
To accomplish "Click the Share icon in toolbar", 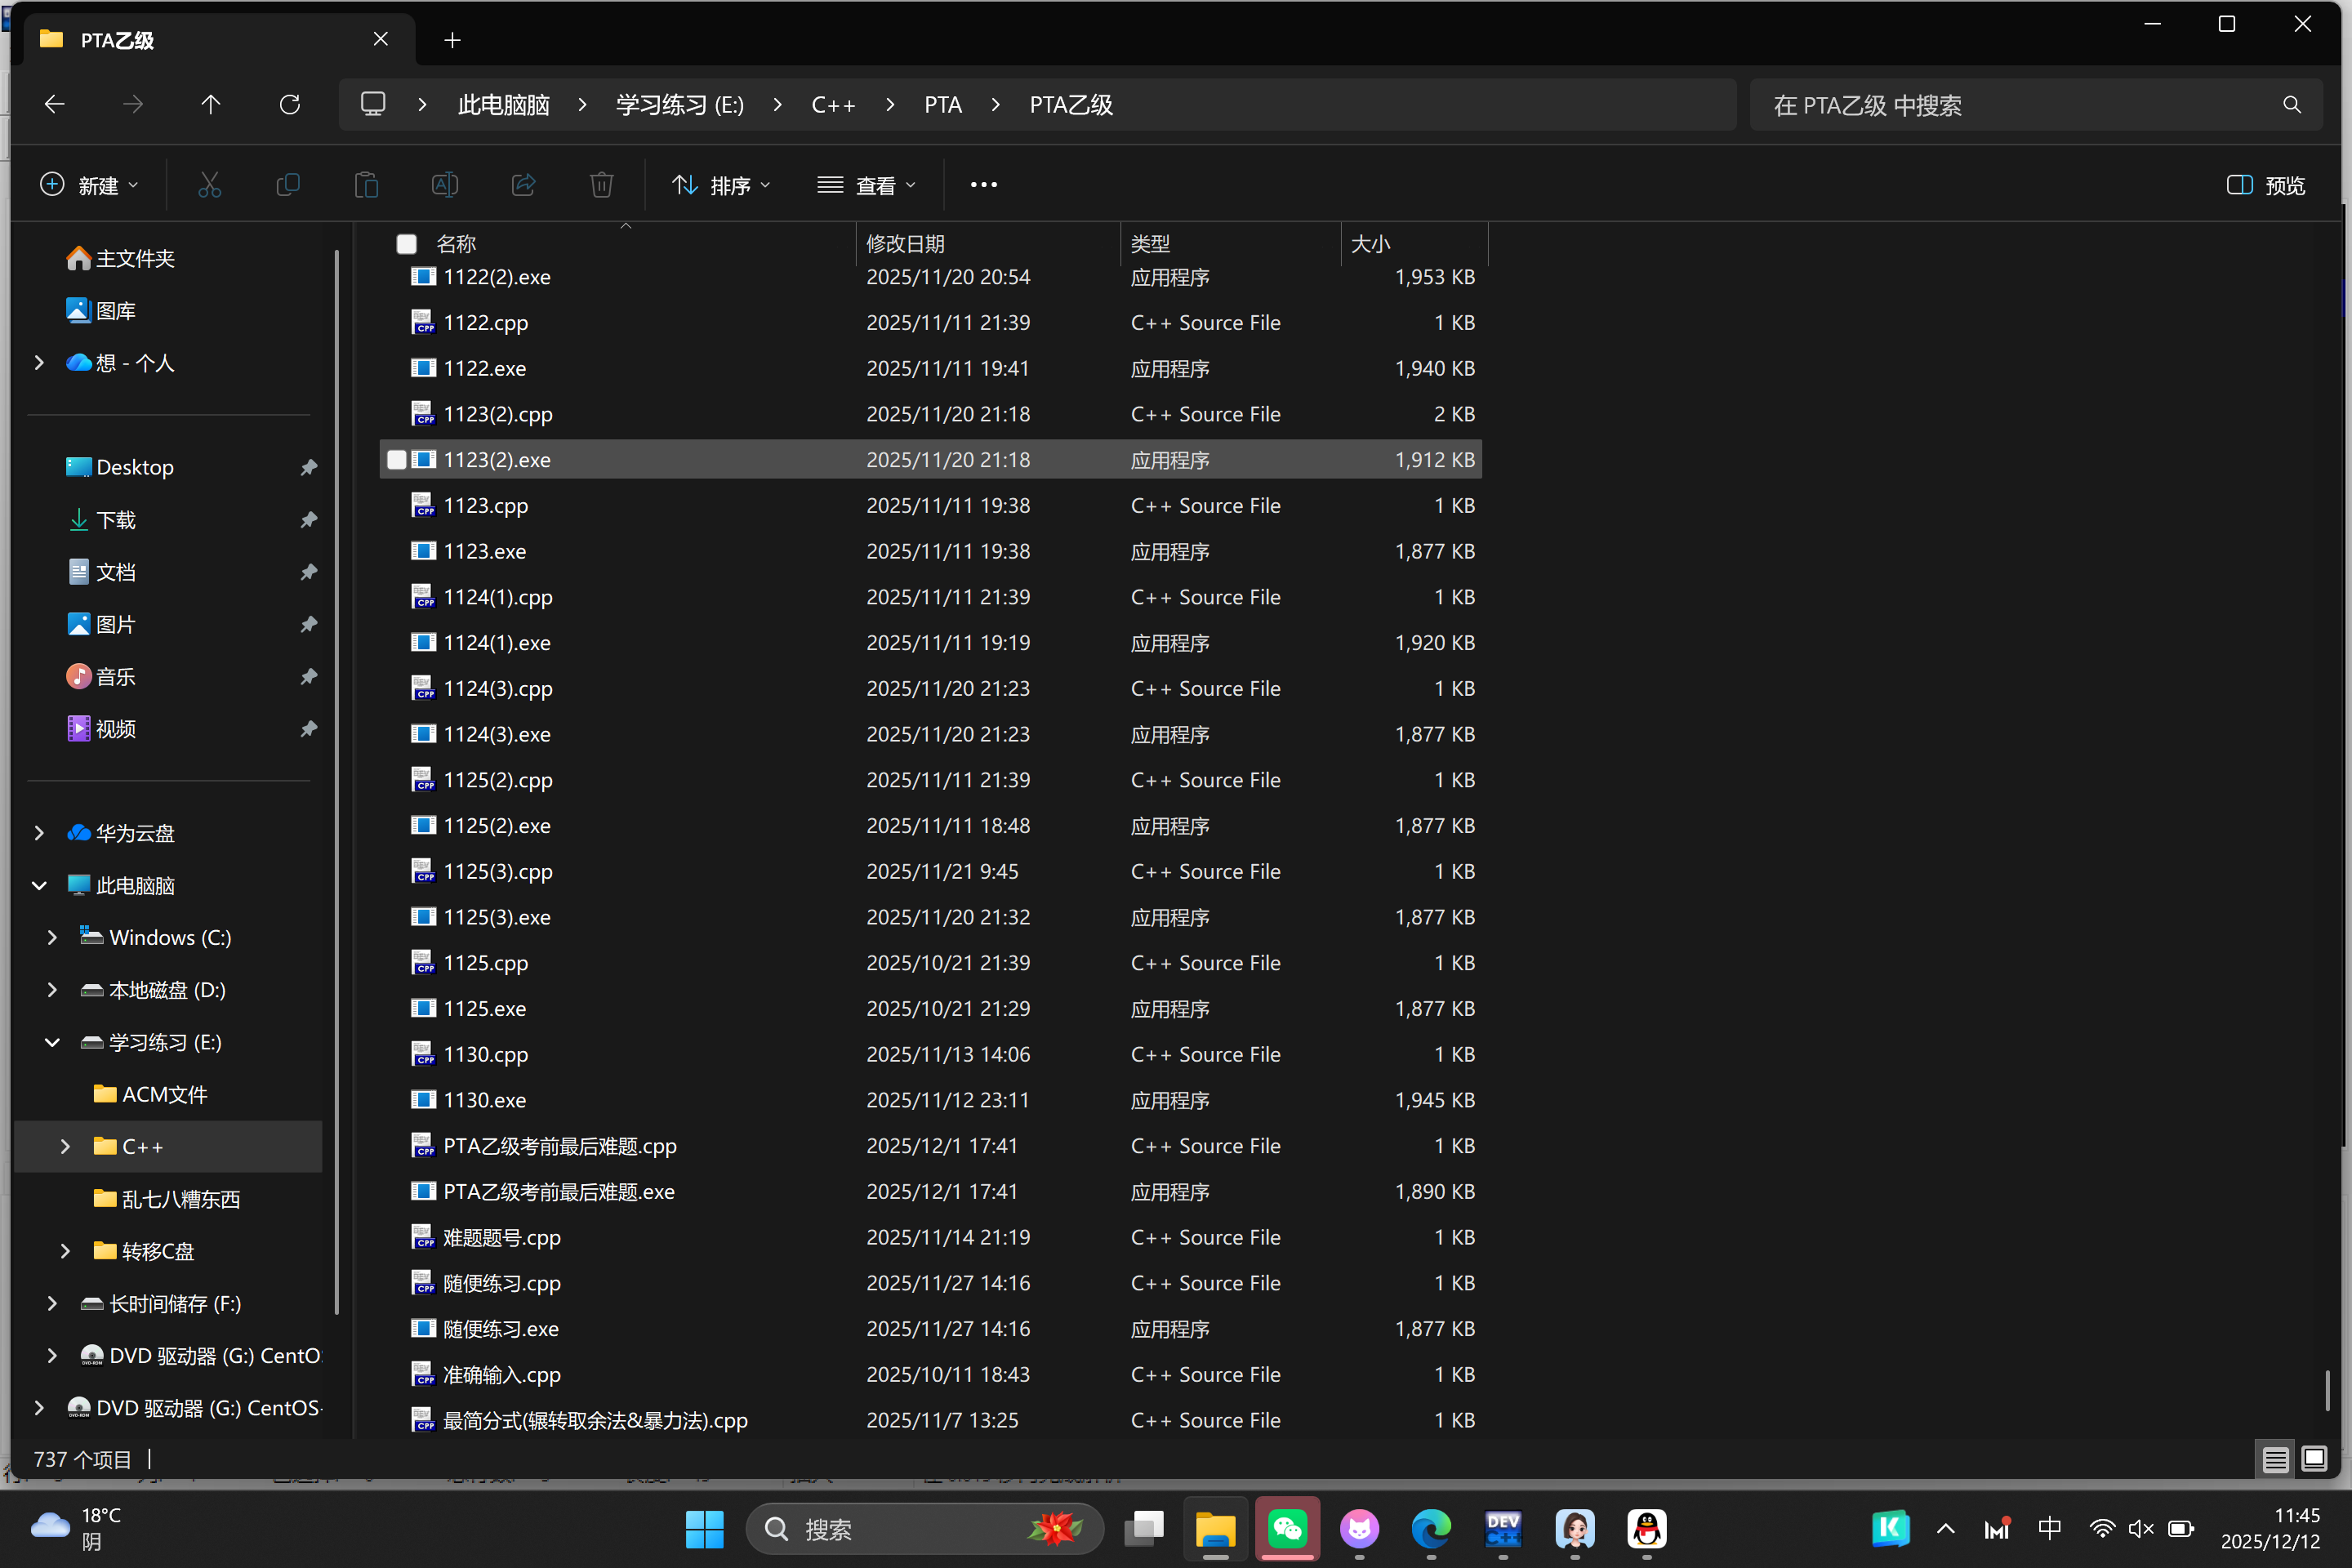I will [x=523, y=185].
